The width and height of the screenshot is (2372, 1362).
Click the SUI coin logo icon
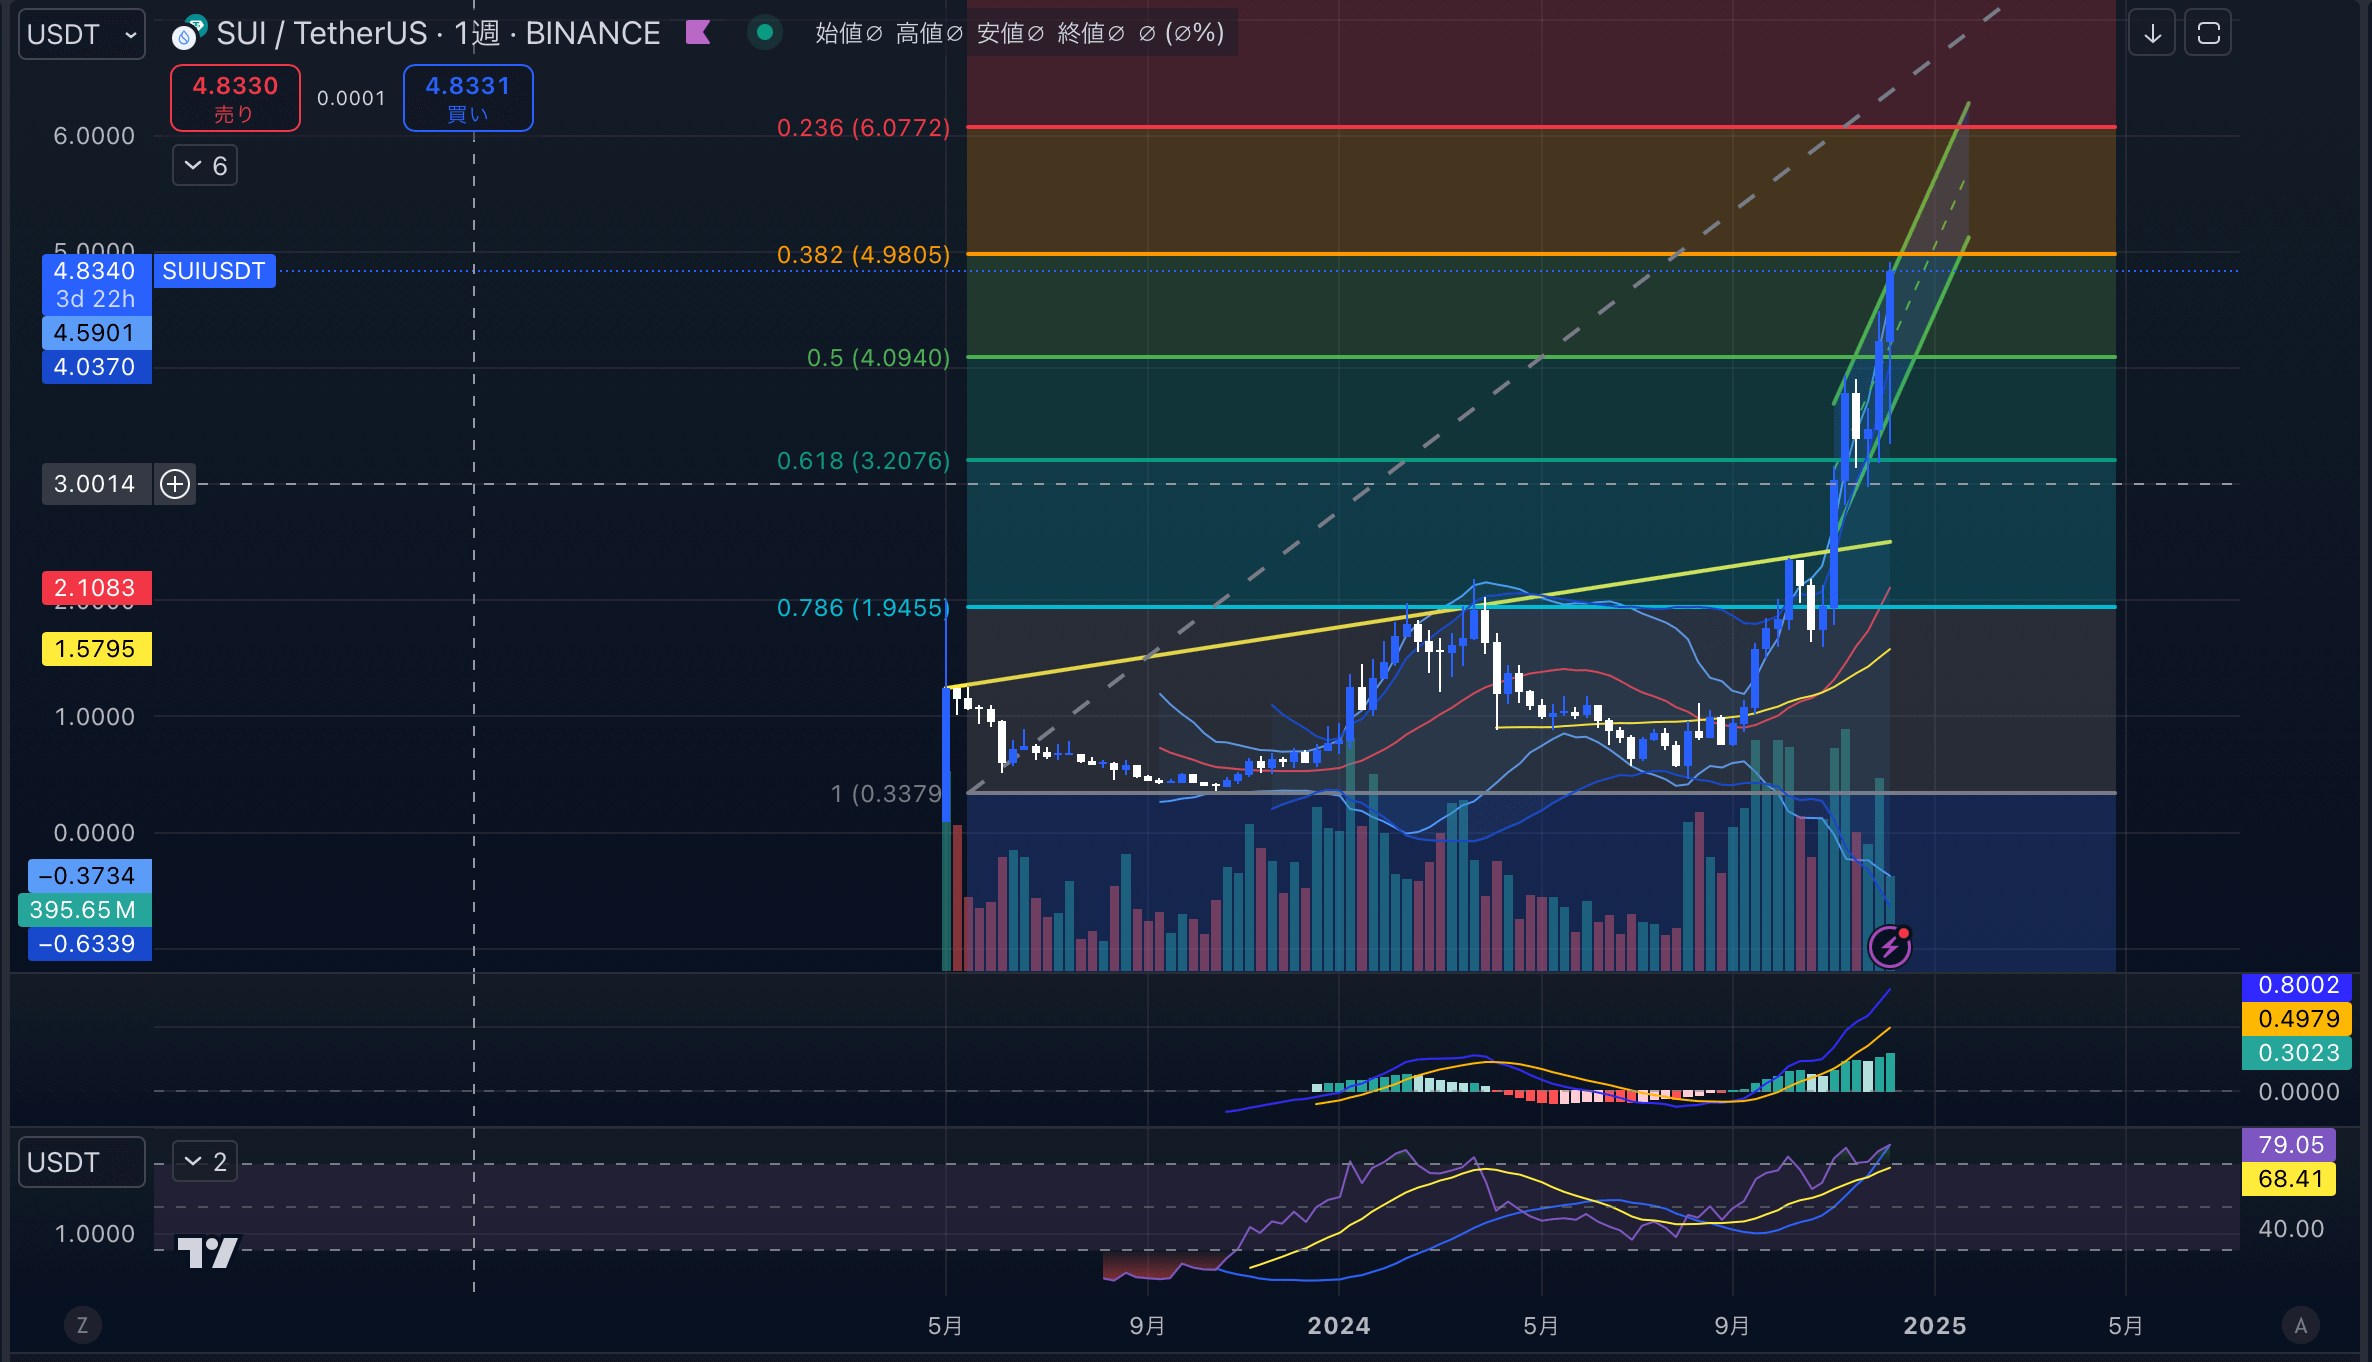(188, 33)
